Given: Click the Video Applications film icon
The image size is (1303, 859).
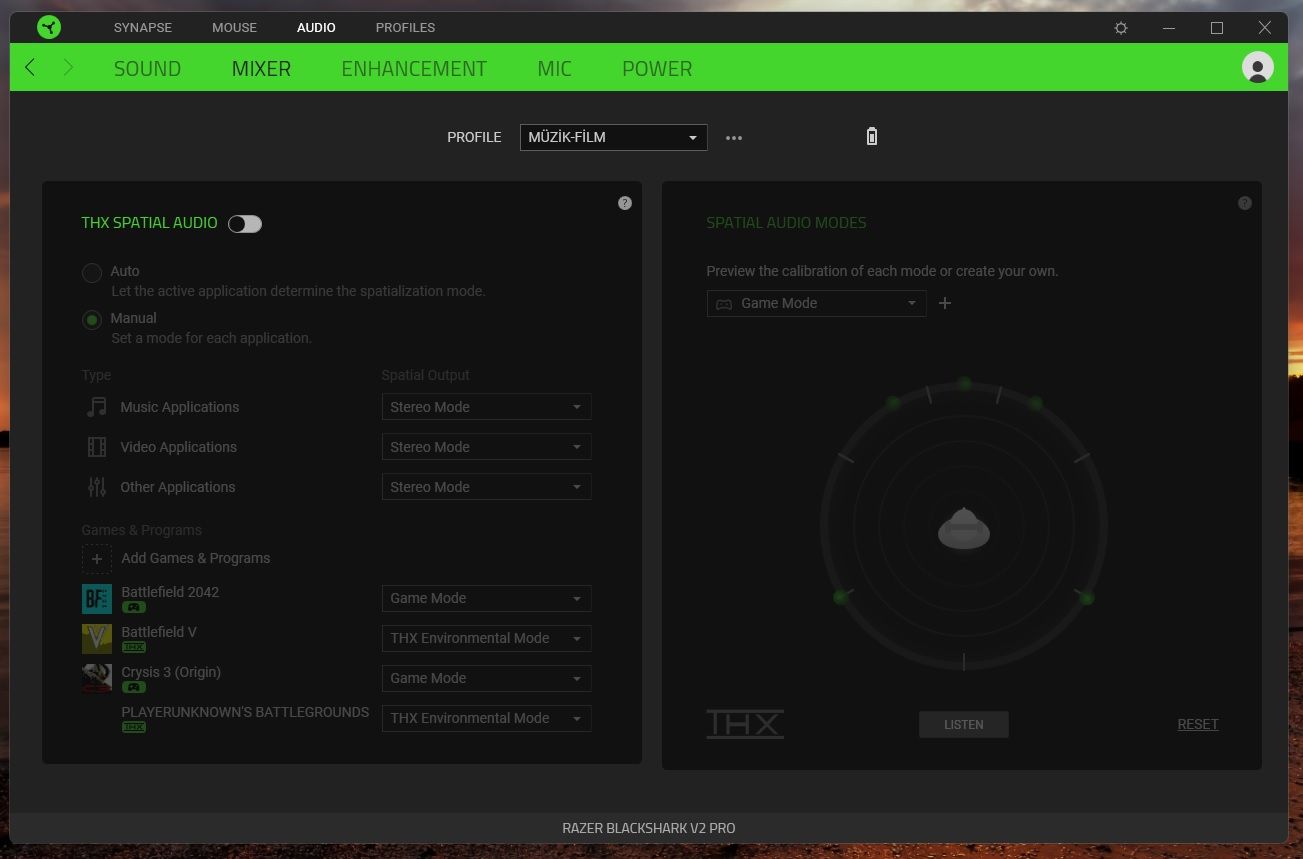Looking at the screenshot, I should click(97, 447).
